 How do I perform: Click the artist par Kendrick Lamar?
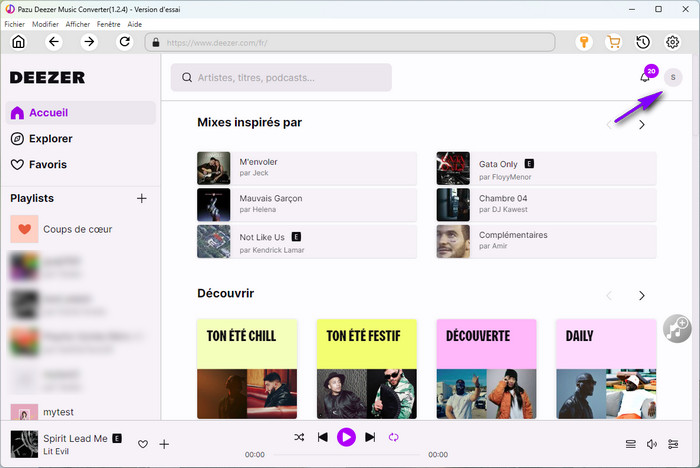click(x=272, y=250)
